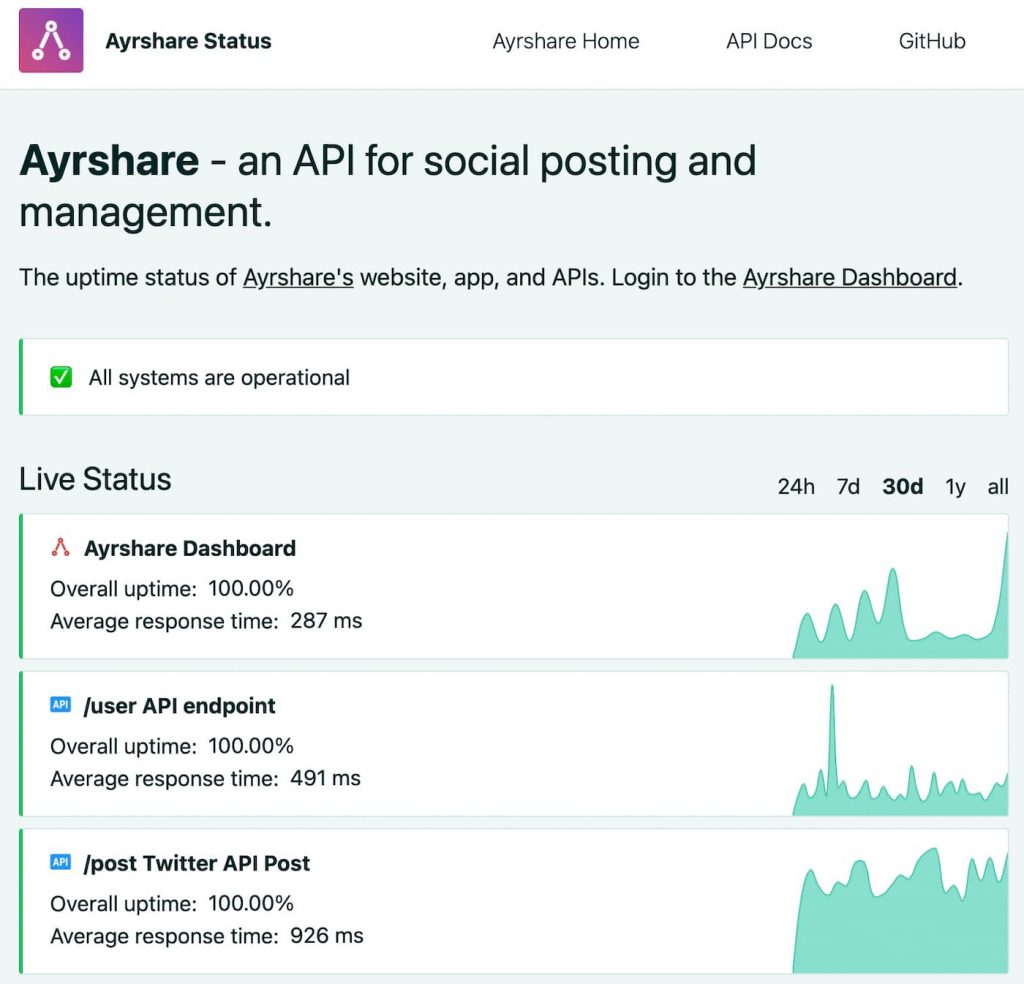Click the /post Twitter API response graph

click(x=900, y=910)
